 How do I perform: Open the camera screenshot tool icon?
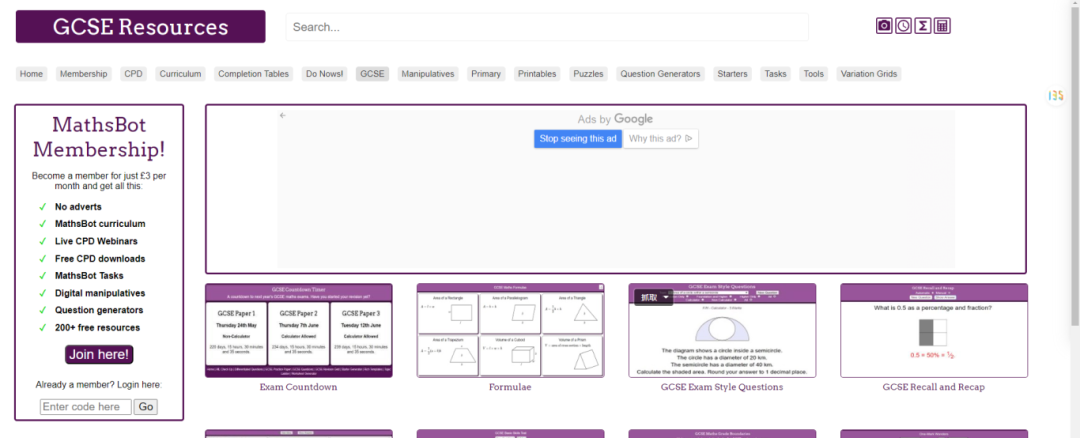884,26
